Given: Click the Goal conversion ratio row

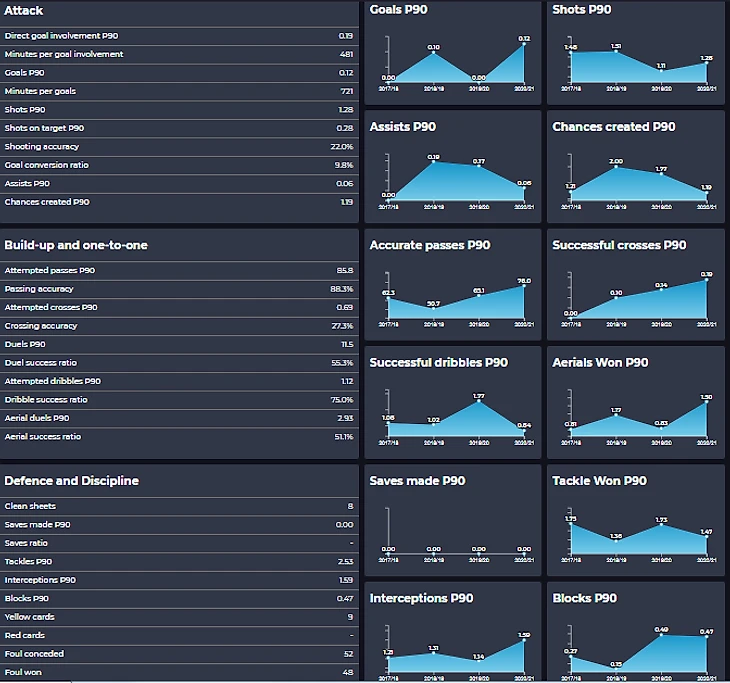Looking at the screenshot, I should point(178,165).
